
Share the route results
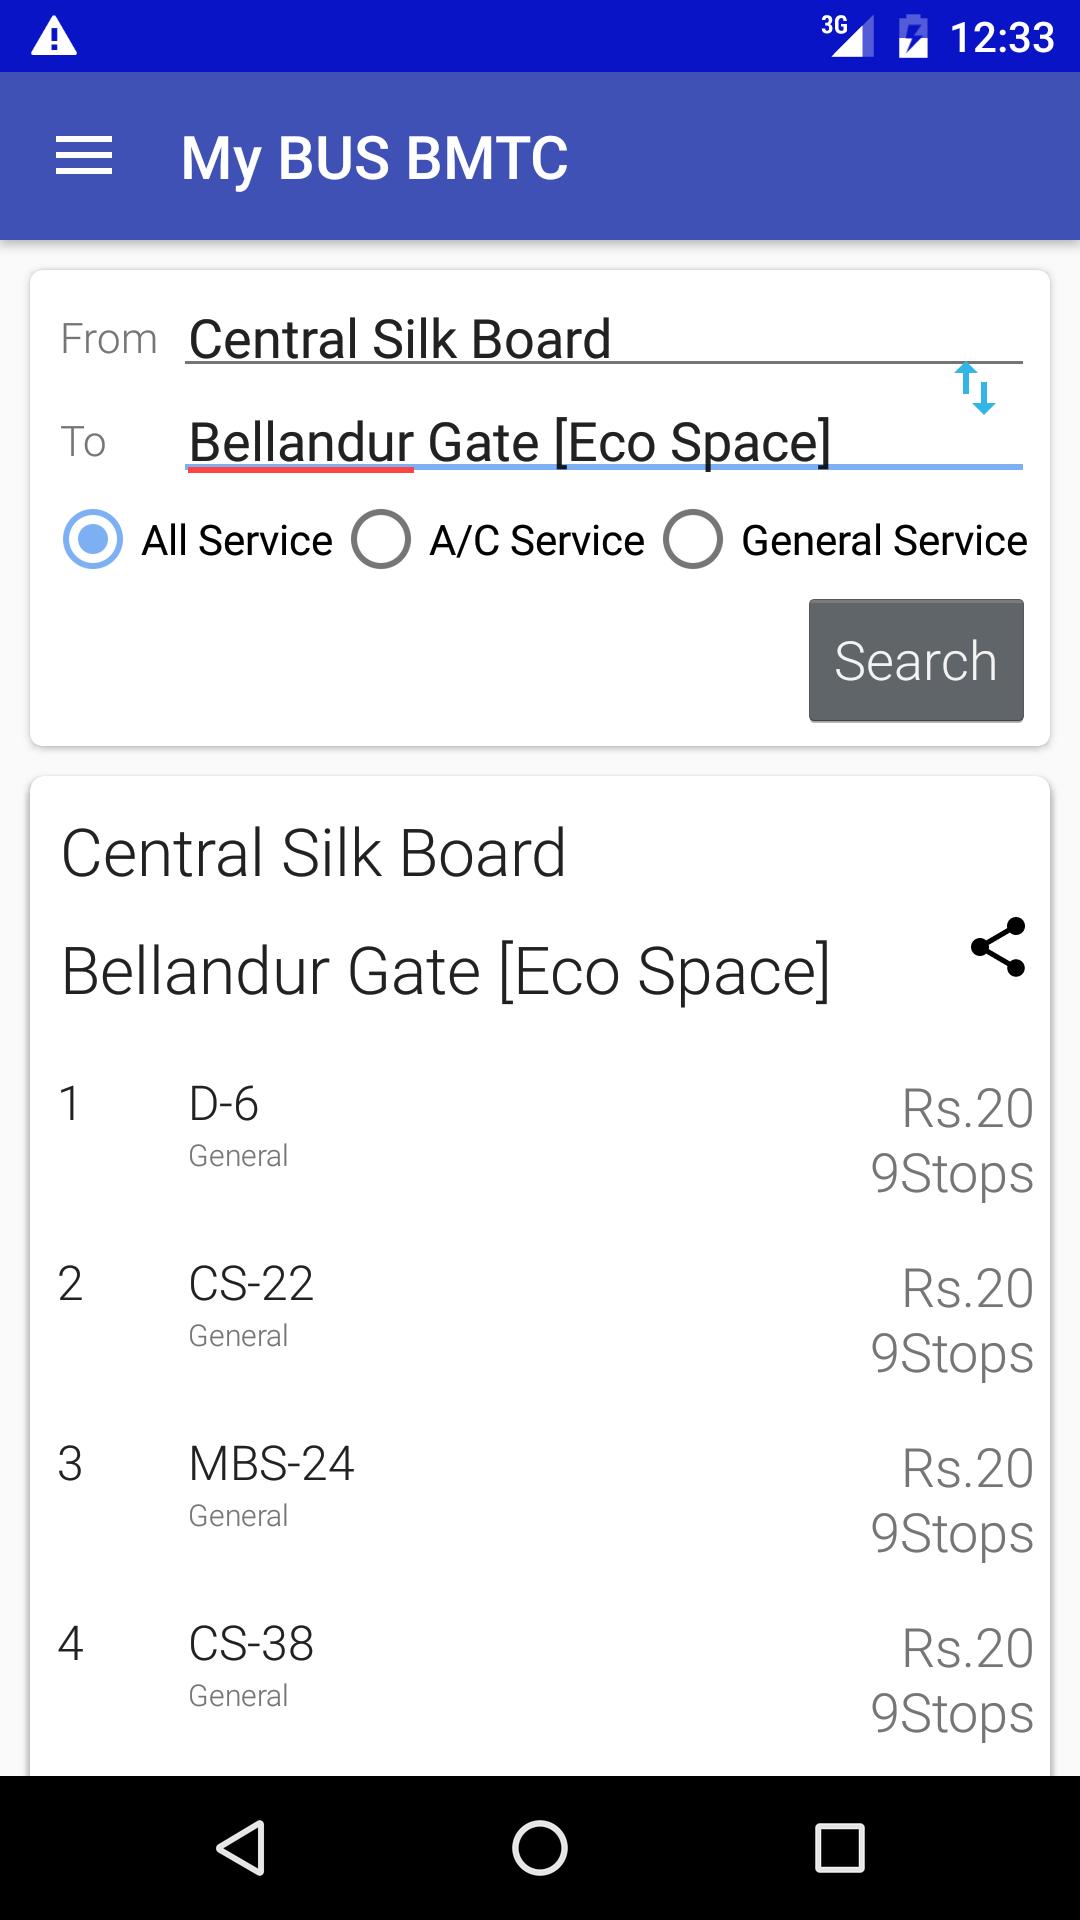[x=998, y=946]
